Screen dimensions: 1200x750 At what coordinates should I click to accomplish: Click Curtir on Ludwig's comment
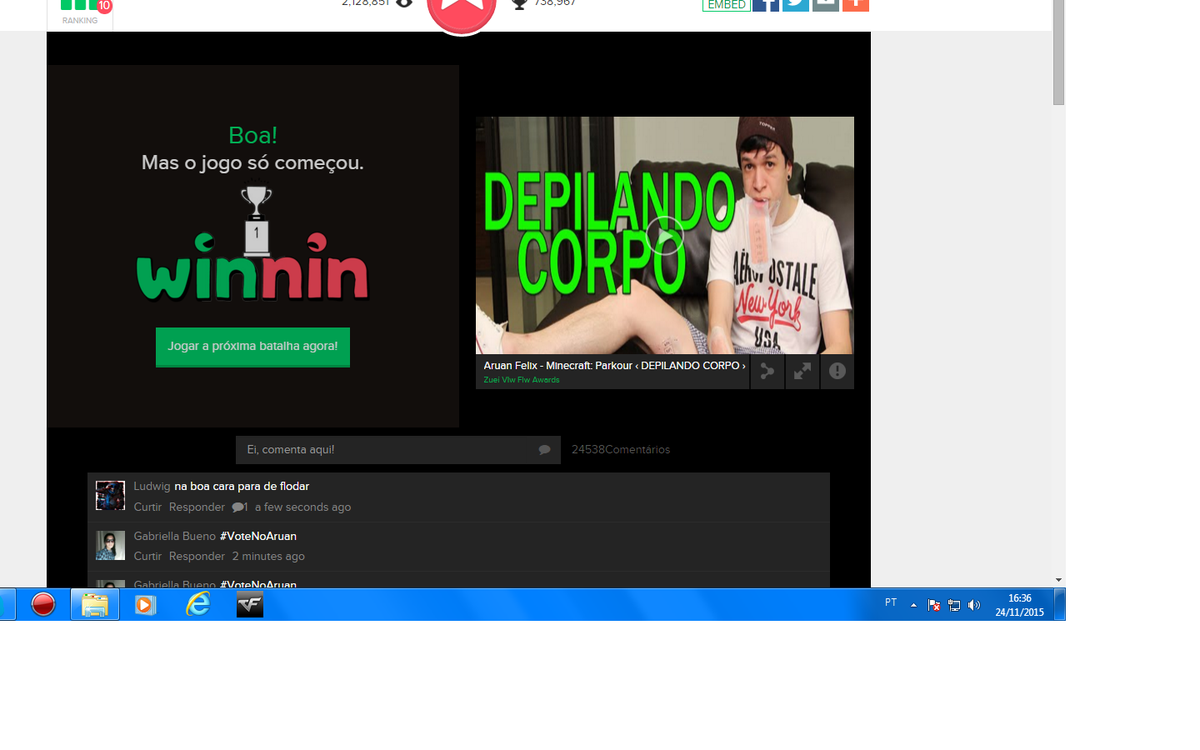[147, 507]
